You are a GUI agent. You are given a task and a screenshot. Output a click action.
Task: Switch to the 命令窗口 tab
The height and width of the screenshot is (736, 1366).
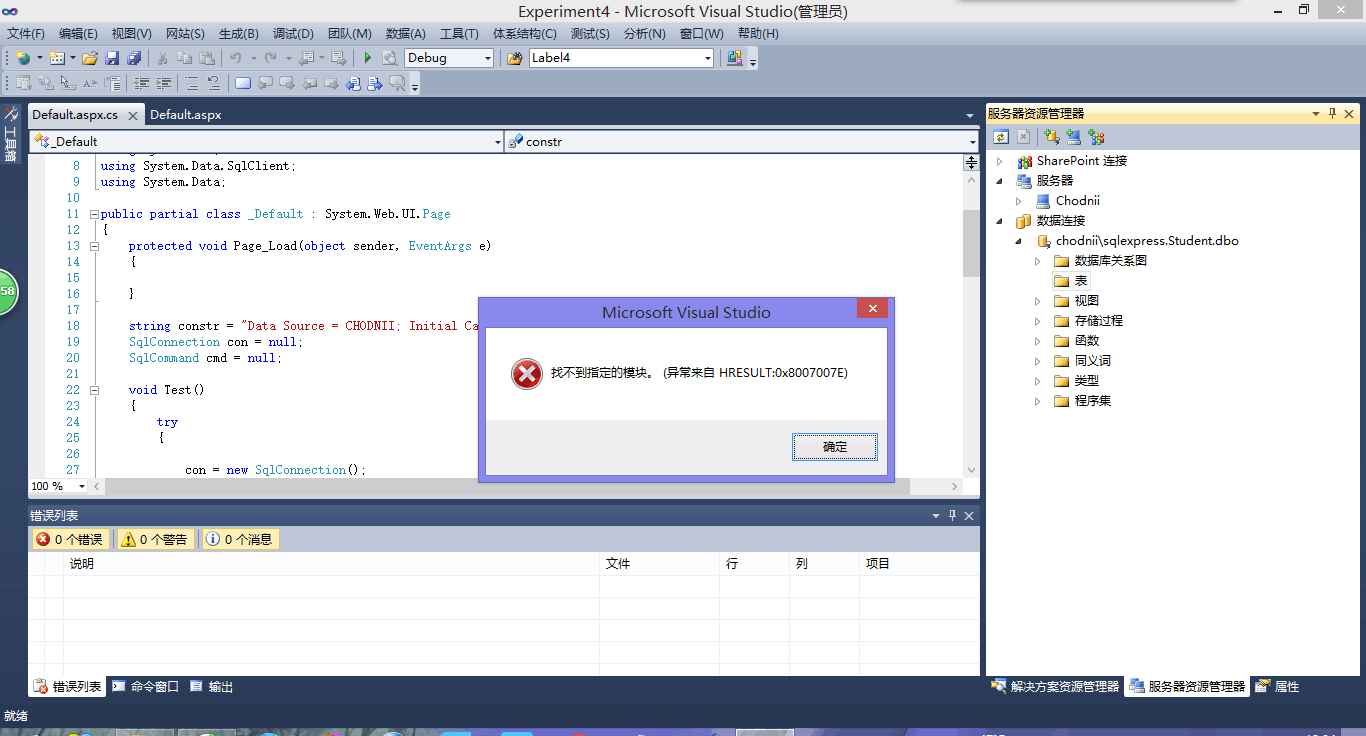[x=146, y=687]
